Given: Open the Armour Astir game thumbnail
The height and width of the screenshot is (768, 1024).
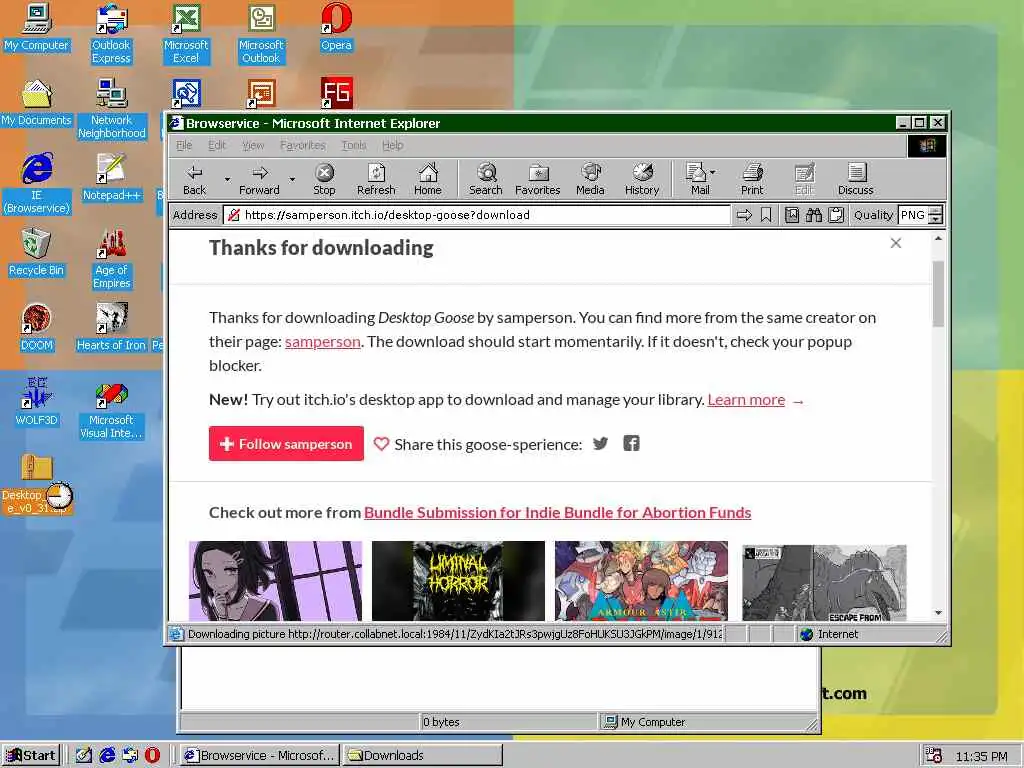Looking at the screenshot, I should click(x=641, y=581).
